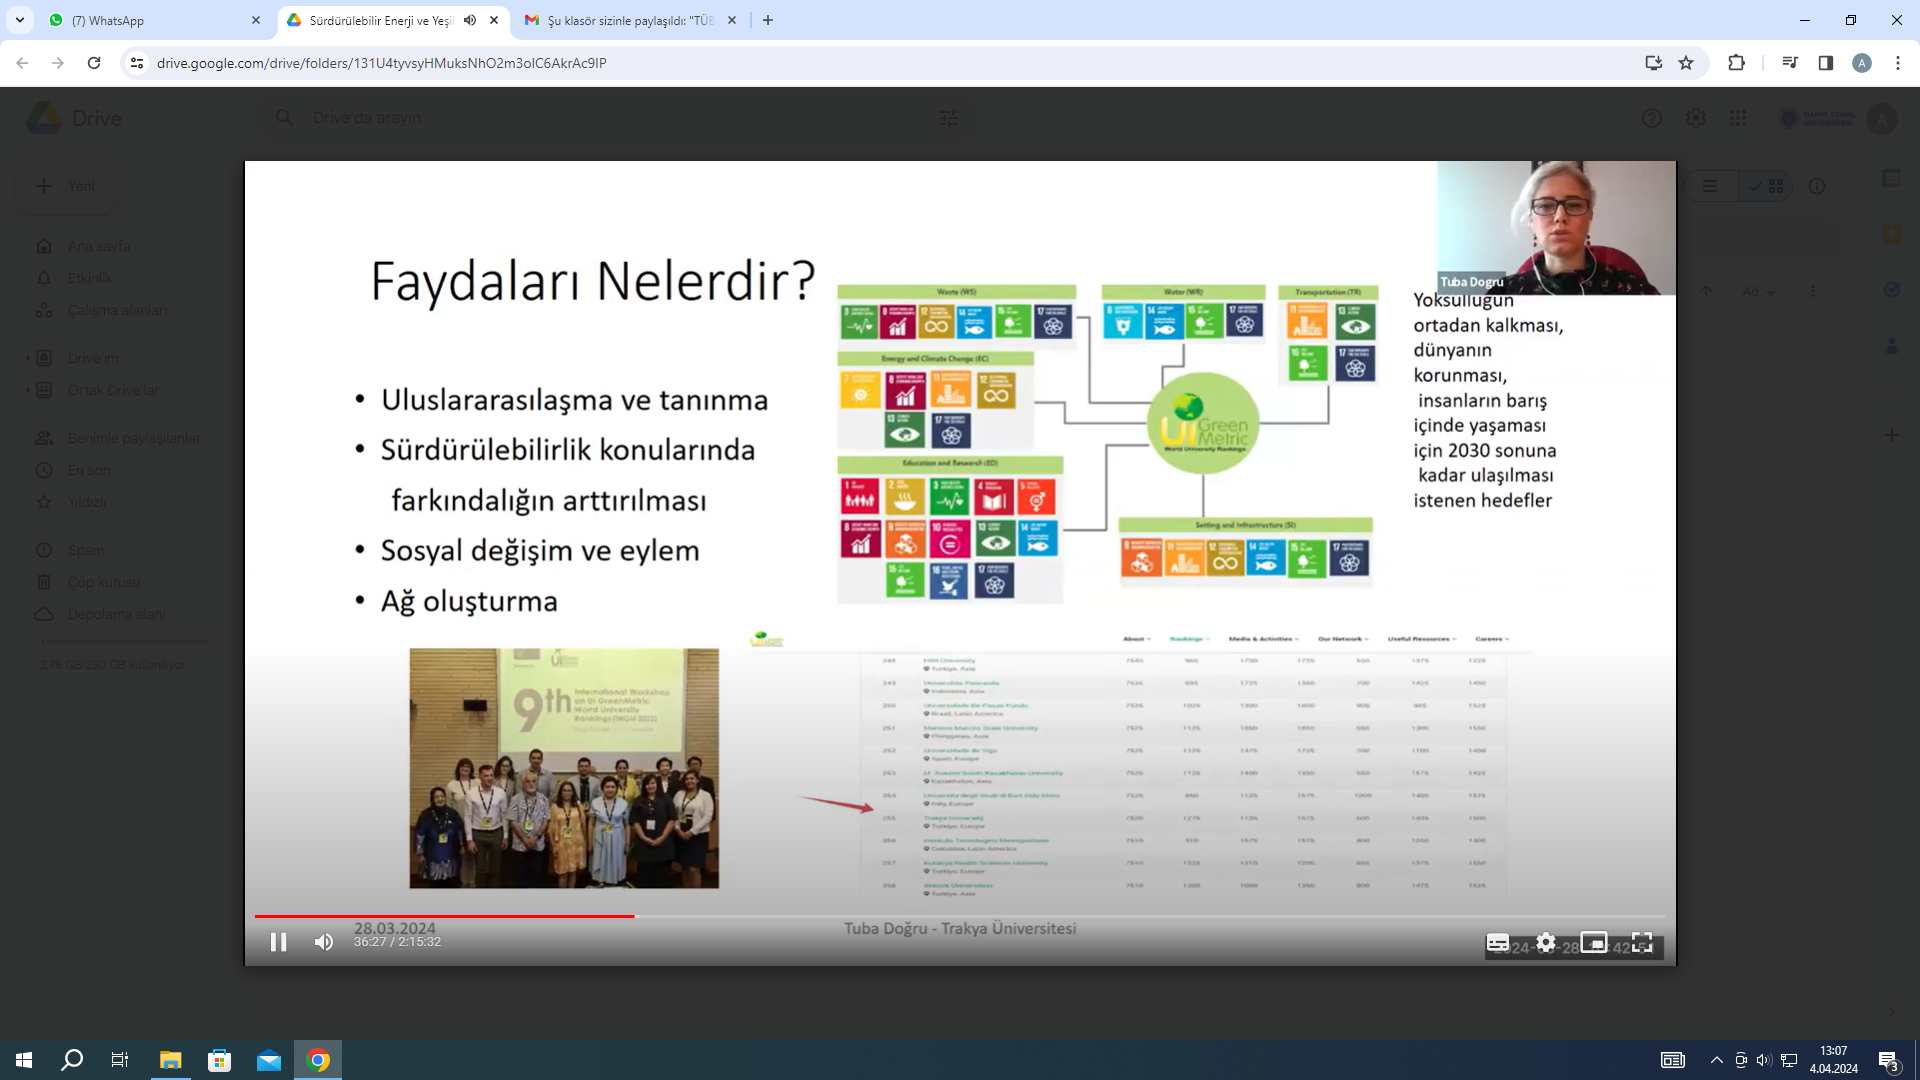1920x1080 pixels.
Task: Open new browser tab
Action: pyautogui.click(x=768, y=20)
